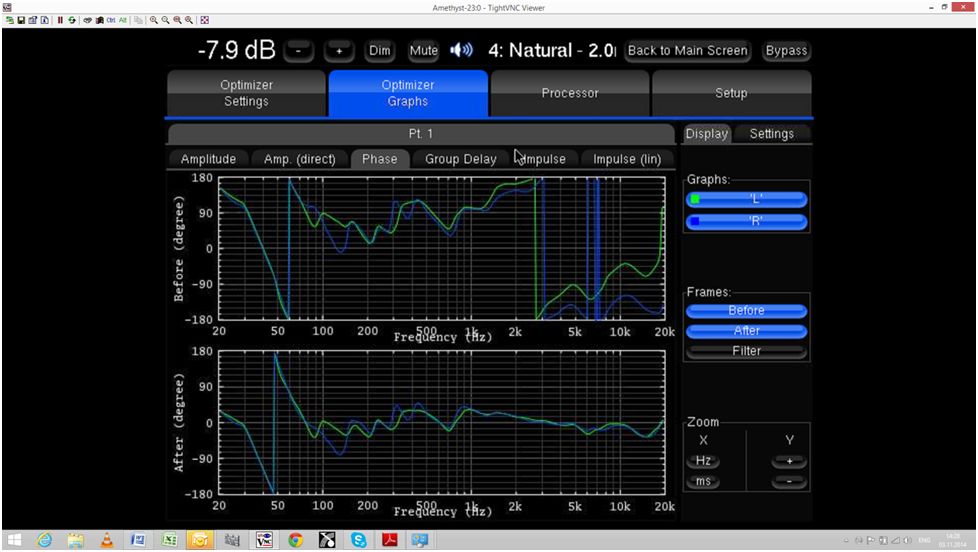978x552 pixels.
Task: Click the pause icon in VNC toolbar
Action: pos(60,20)
